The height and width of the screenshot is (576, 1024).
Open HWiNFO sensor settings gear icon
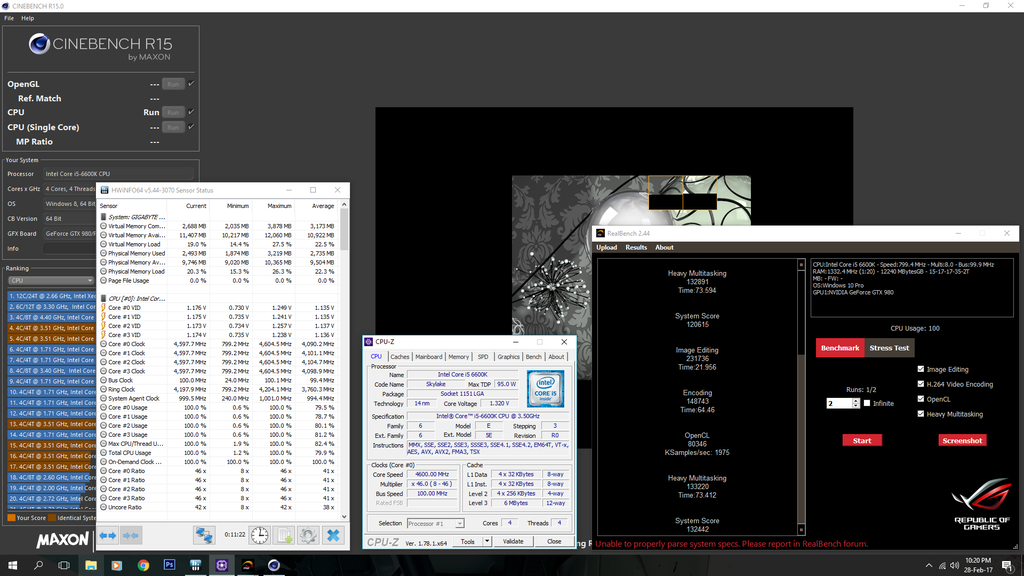308,535
